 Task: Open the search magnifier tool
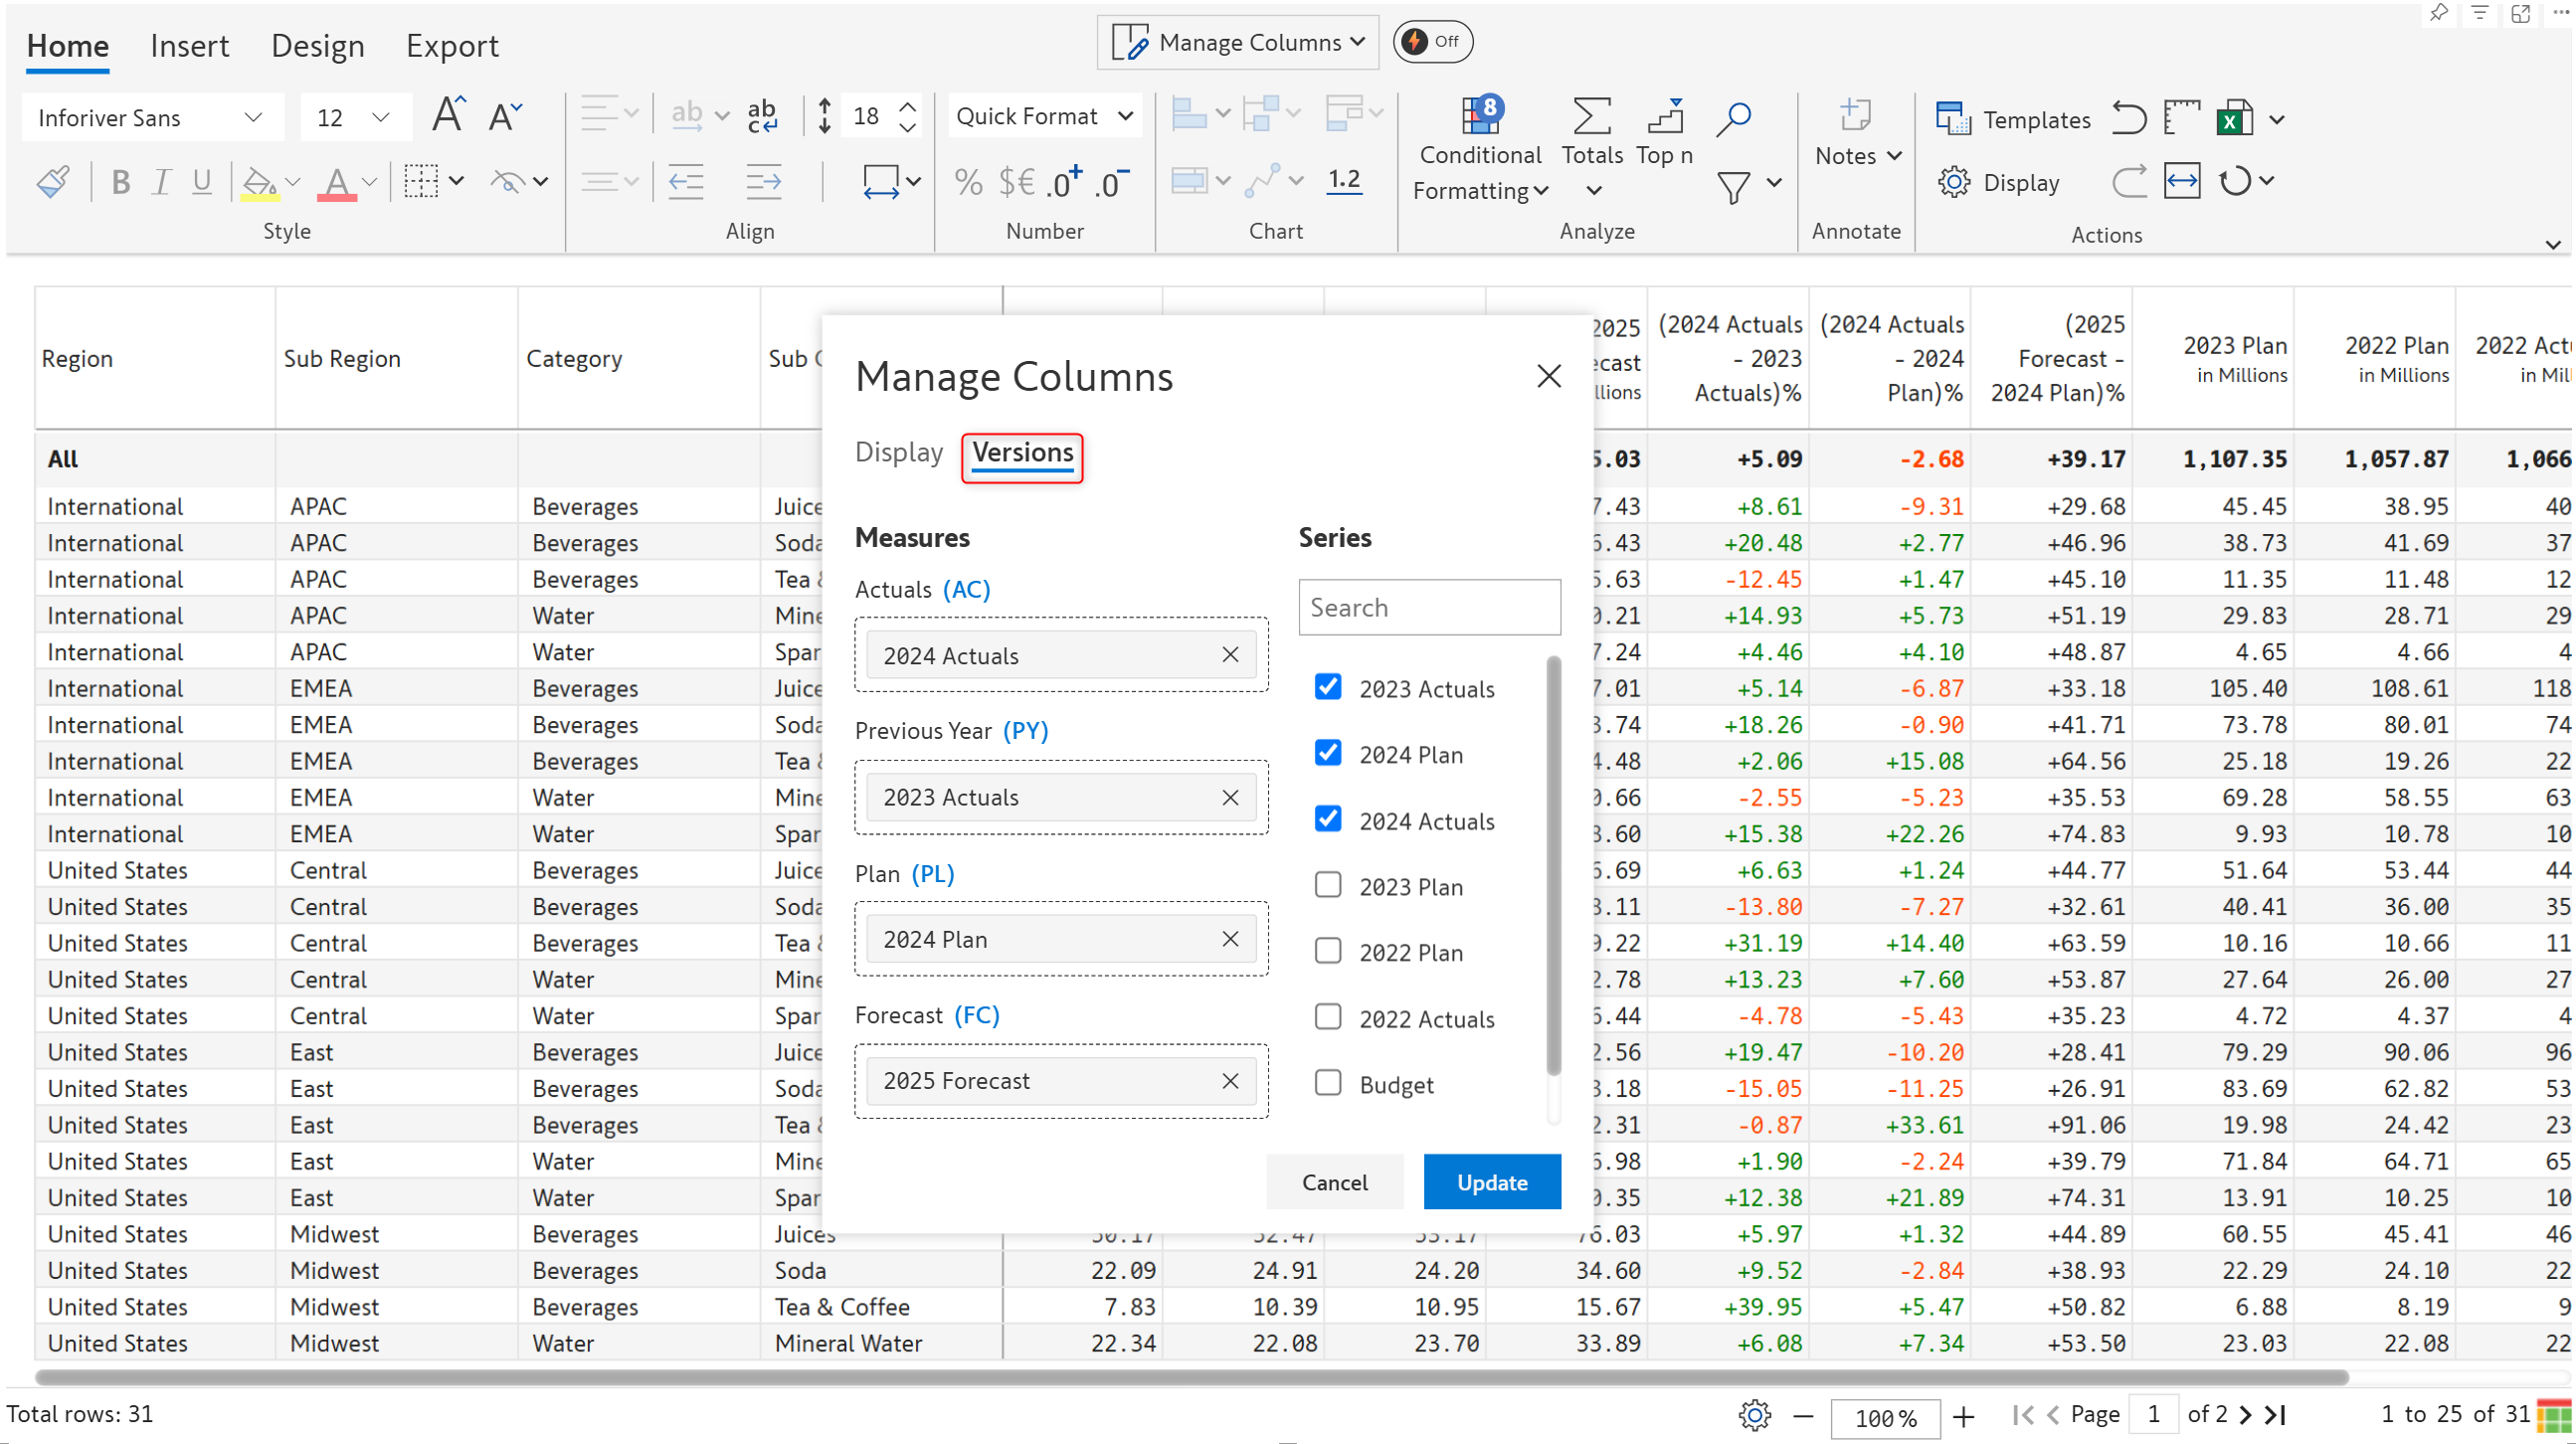coord(1733,118)
